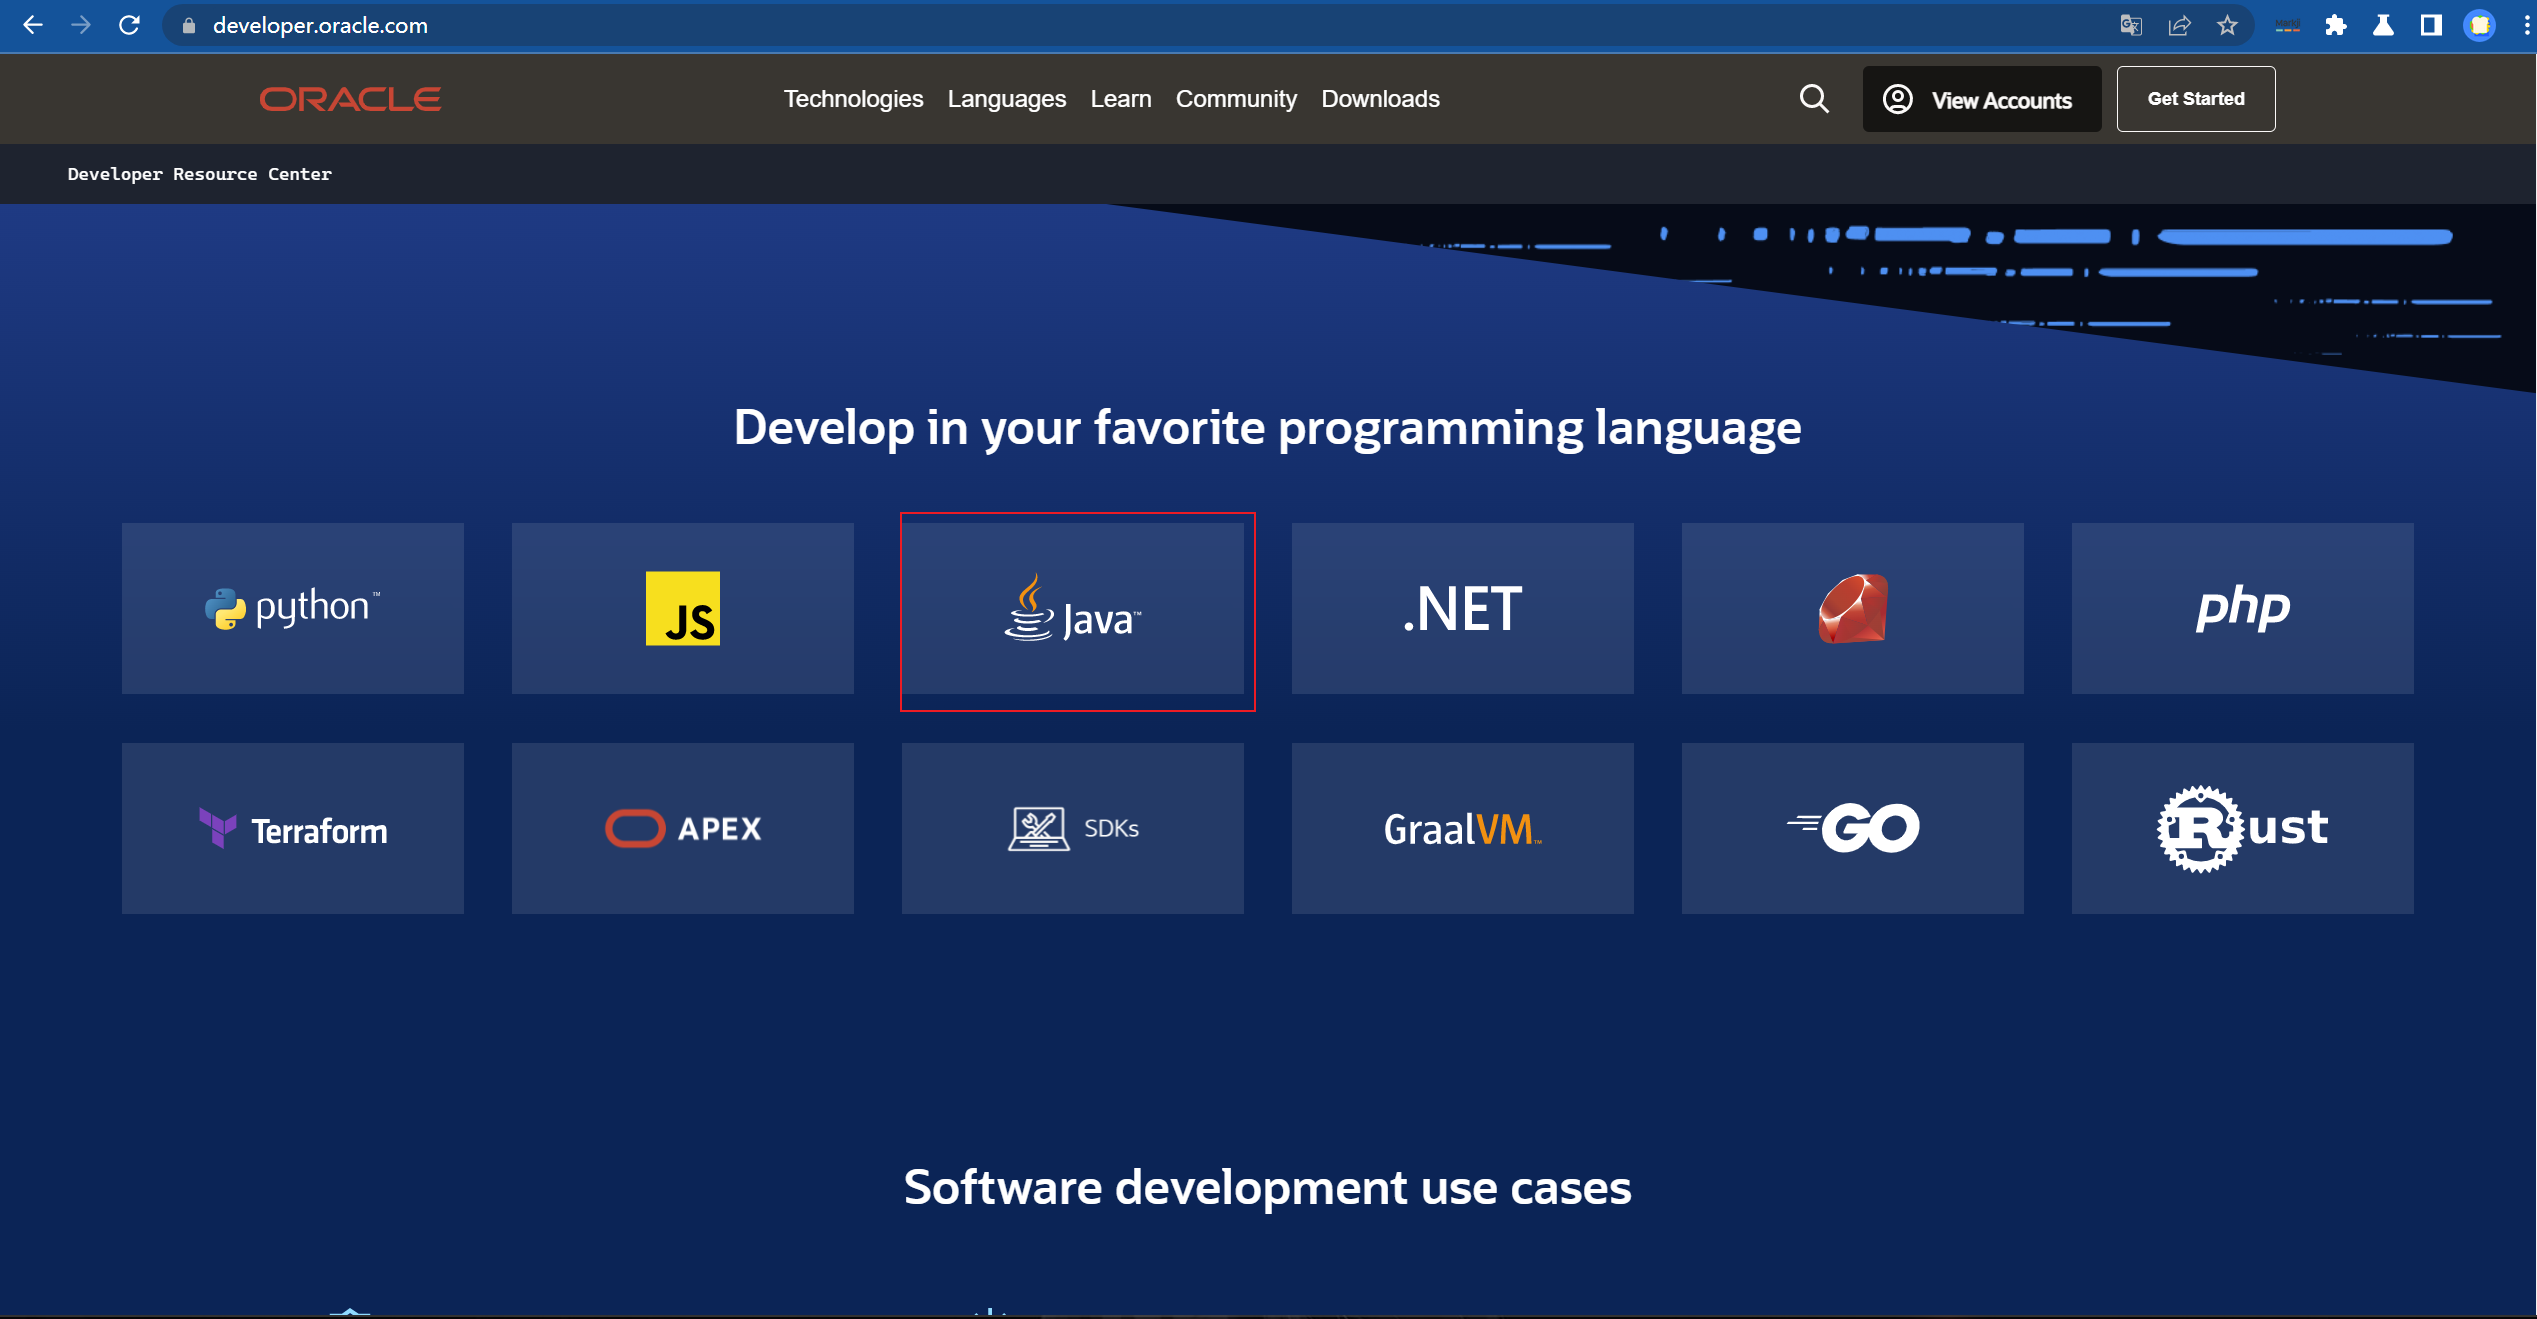Open the SDKs tile

tap(1073, 828)
